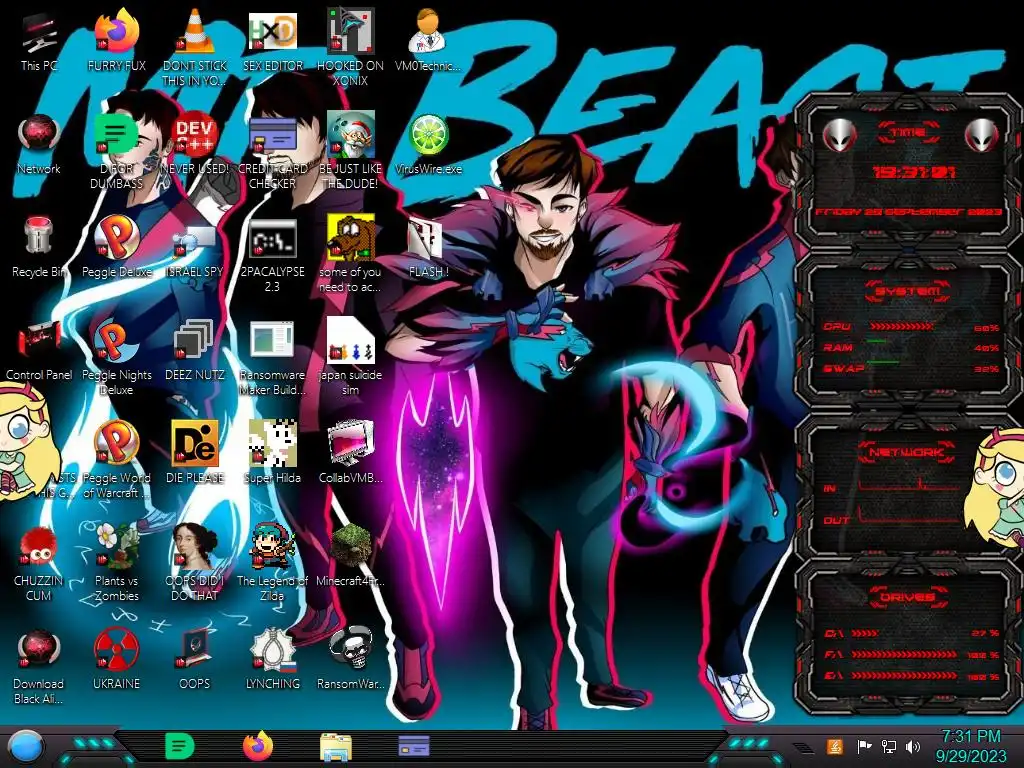Open the VM0Technic doctor icon

pos(428,31)
